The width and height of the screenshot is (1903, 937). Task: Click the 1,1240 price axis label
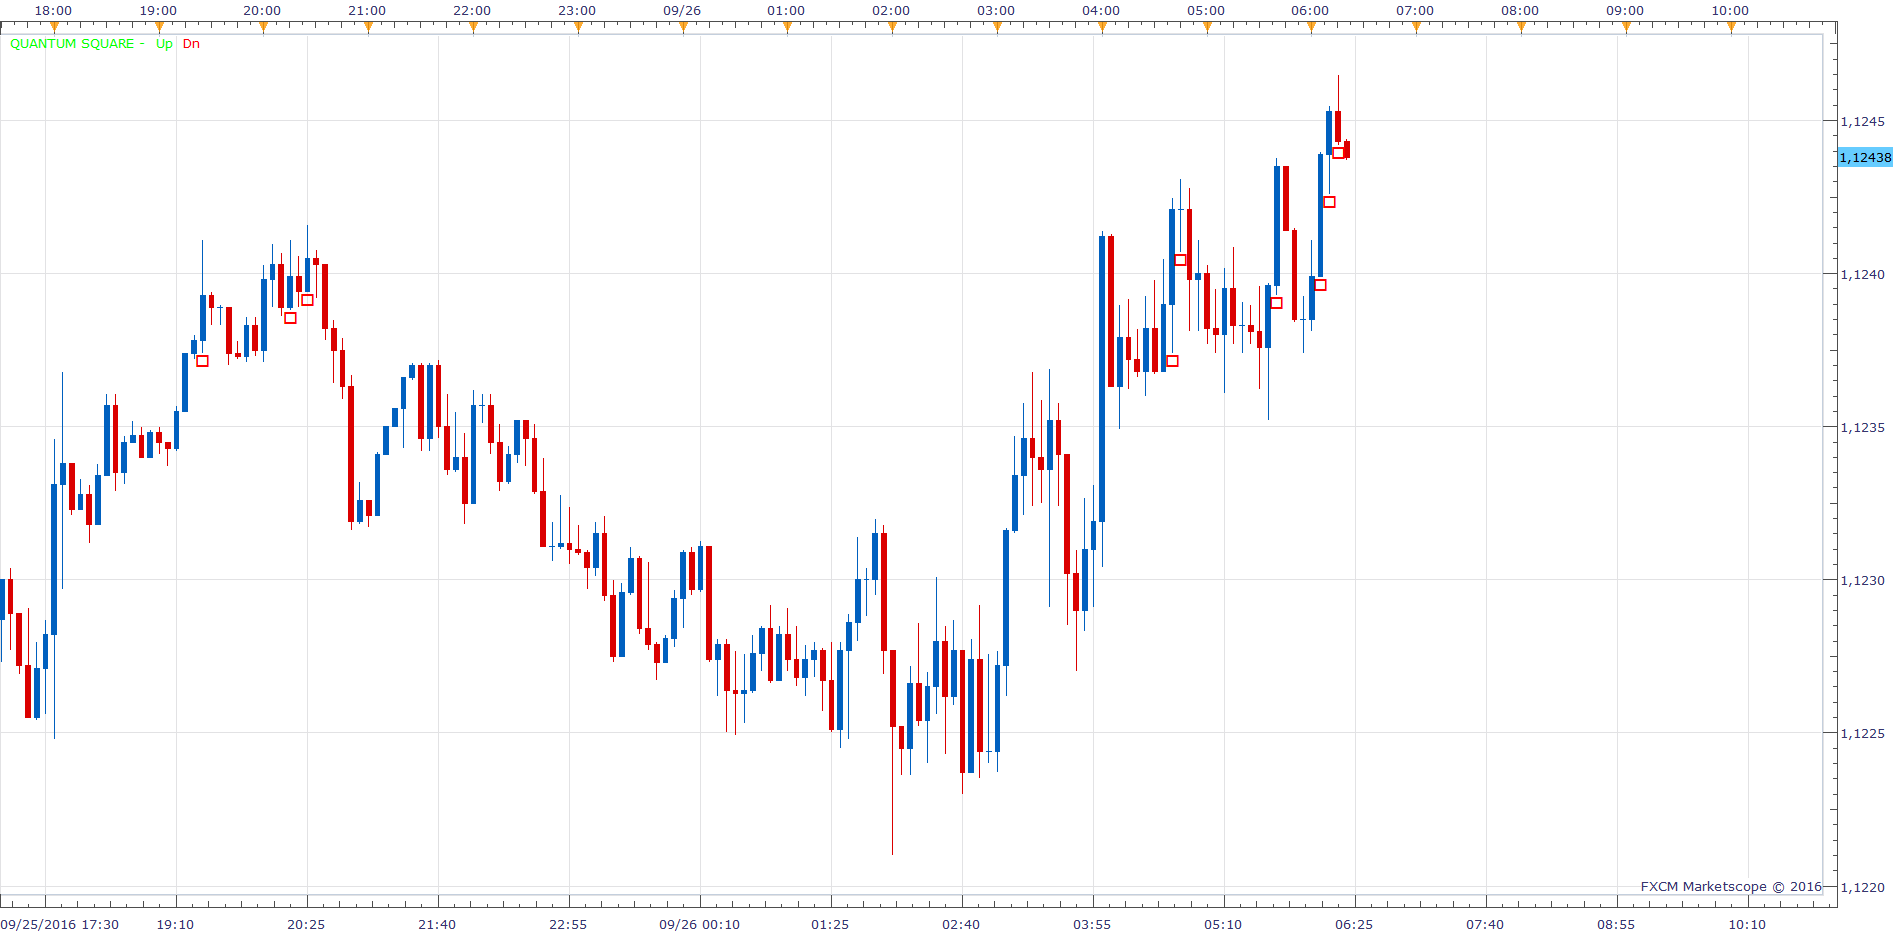pos(1863,275)
